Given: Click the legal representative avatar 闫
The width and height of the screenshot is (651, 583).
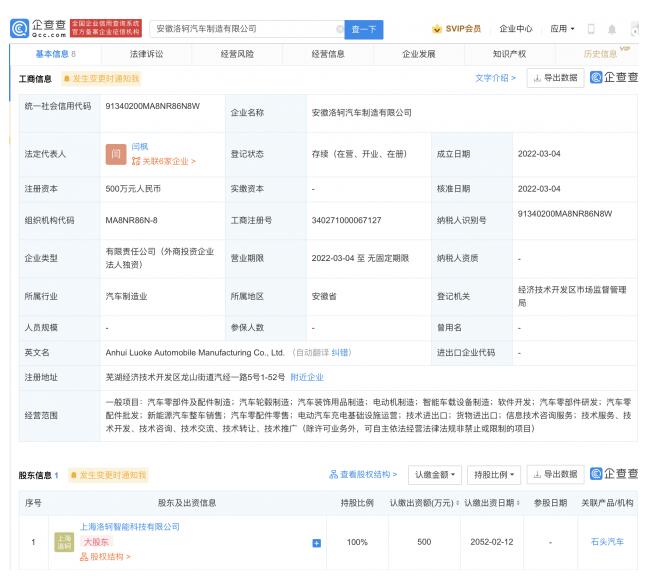Looking at the screenshot, I should (117, 154).
